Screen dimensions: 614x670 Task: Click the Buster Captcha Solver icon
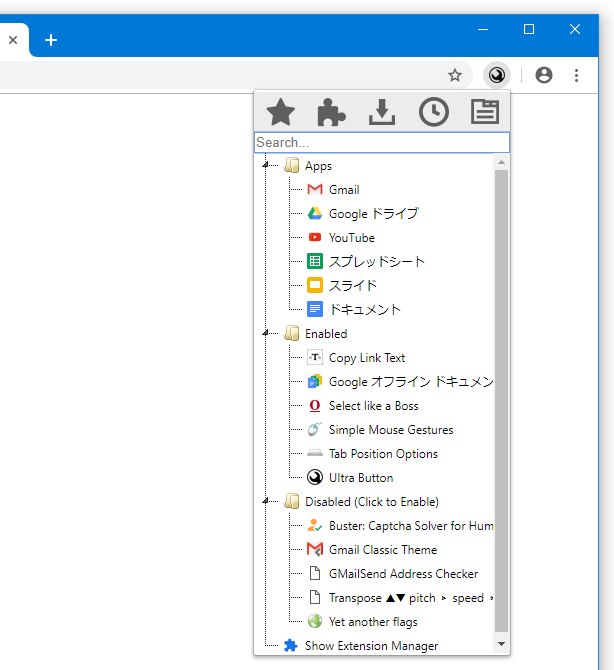(315, 525)
